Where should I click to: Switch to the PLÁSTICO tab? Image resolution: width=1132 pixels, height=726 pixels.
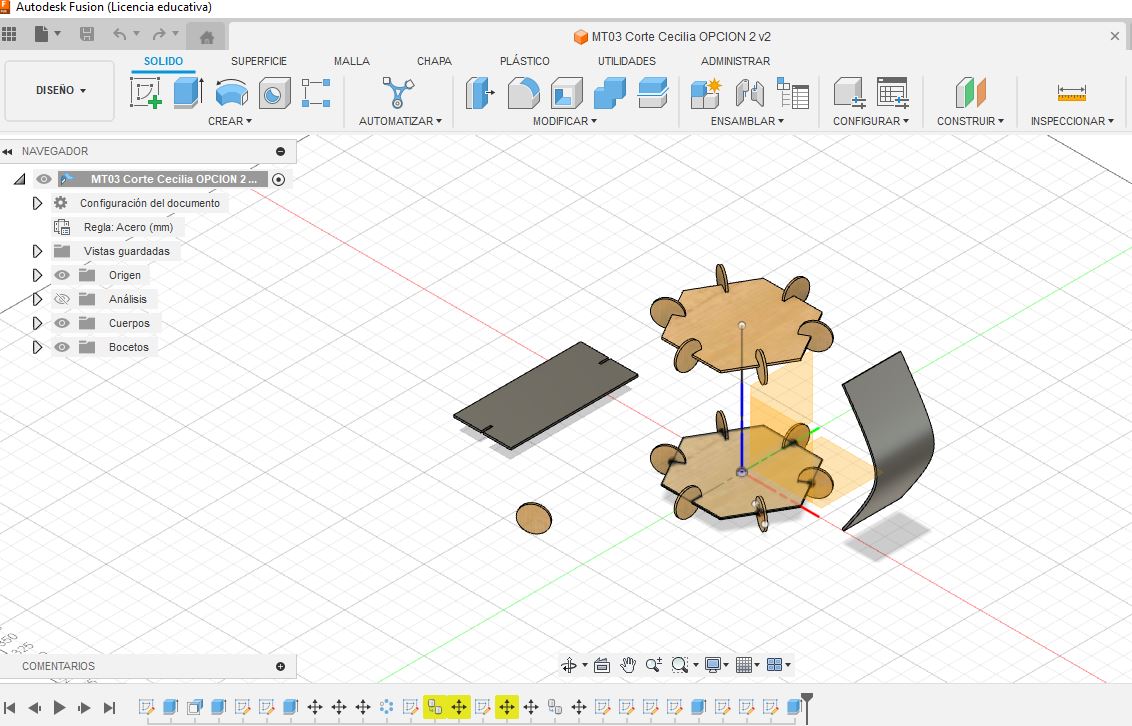tap(525, 61)
